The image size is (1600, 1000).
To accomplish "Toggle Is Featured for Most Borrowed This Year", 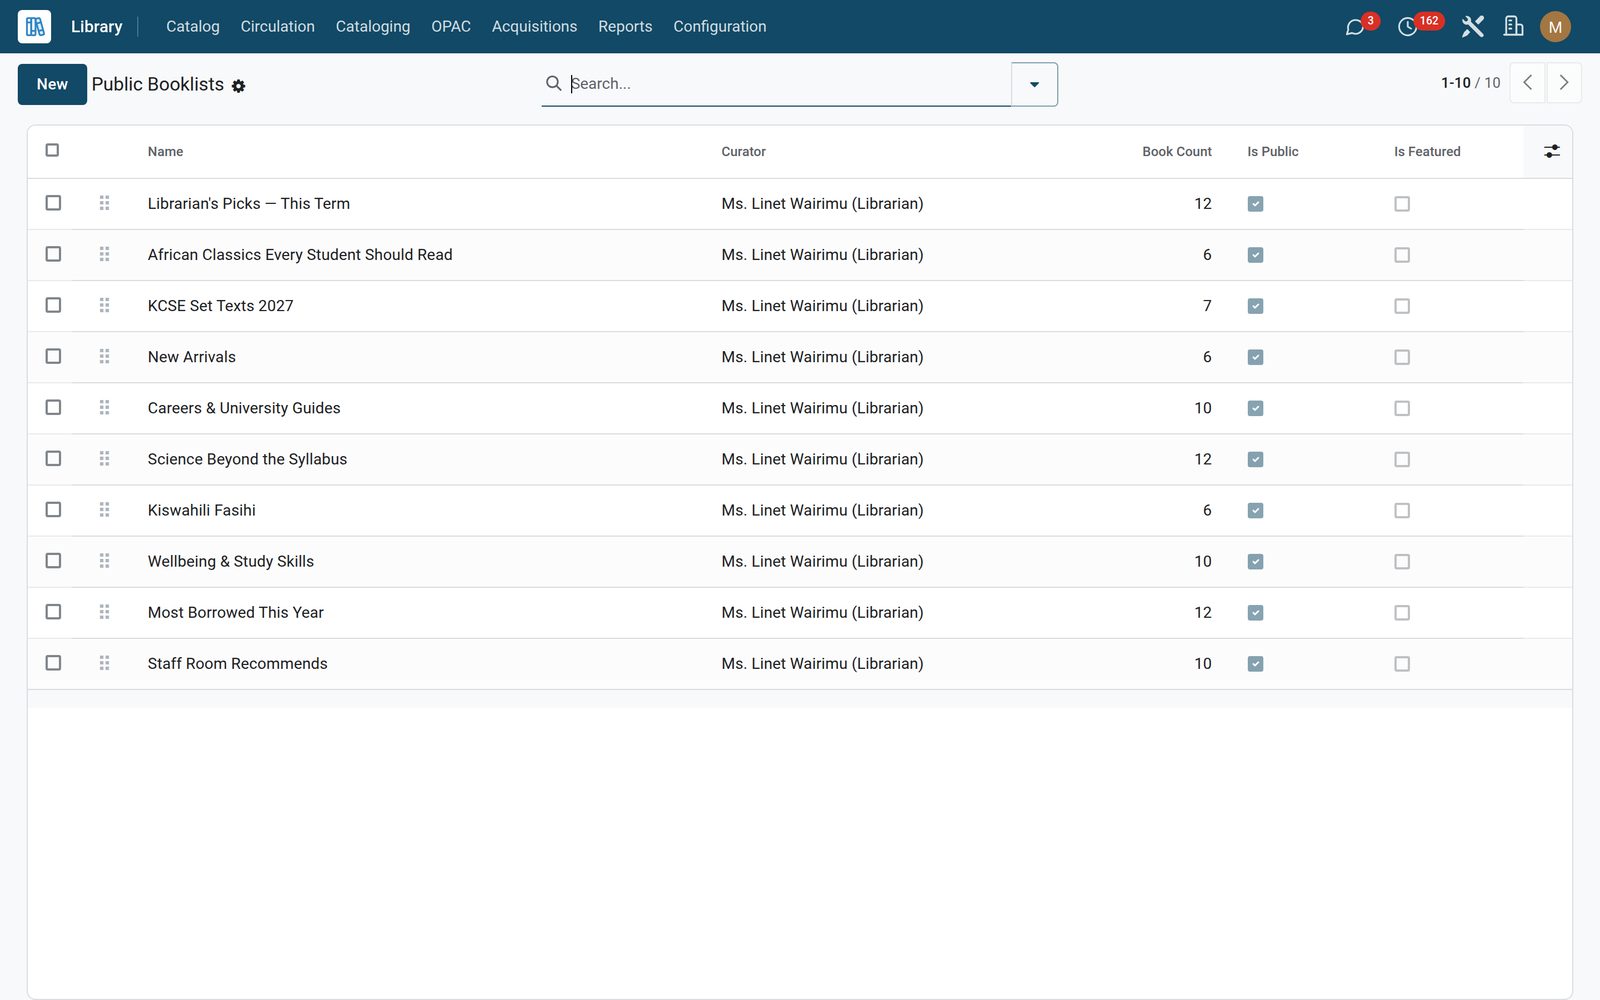I will point(1402,612).
